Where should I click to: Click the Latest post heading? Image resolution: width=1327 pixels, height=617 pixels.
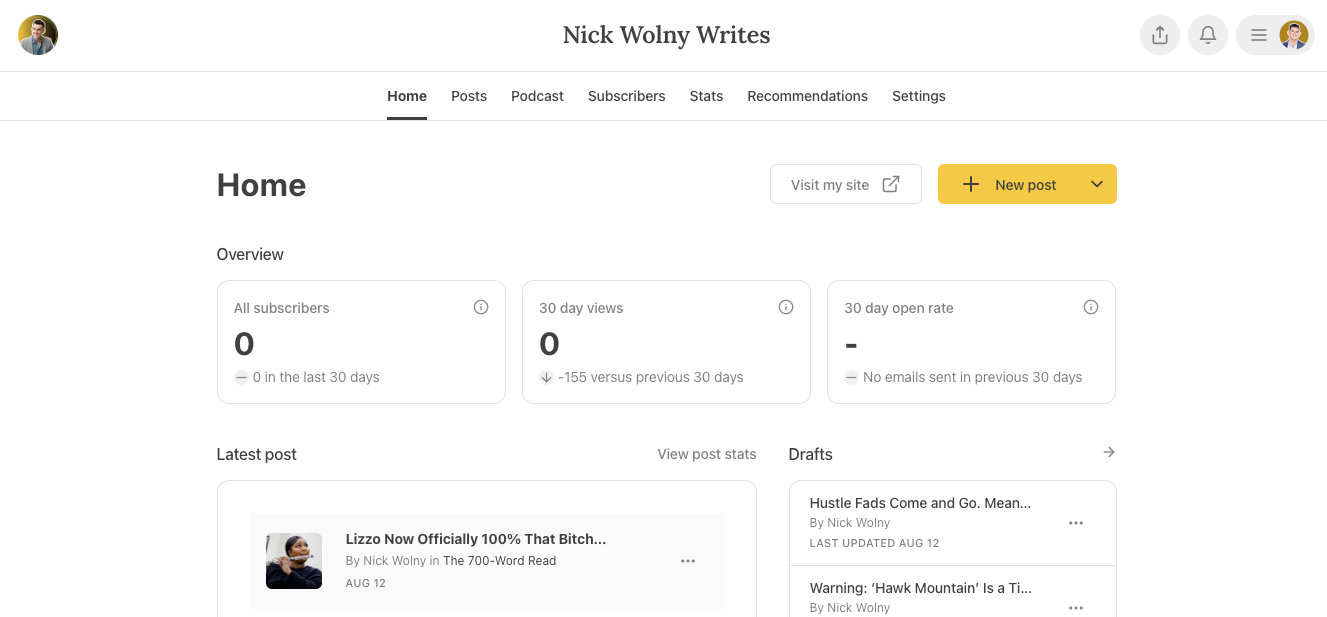click(257, 454)
